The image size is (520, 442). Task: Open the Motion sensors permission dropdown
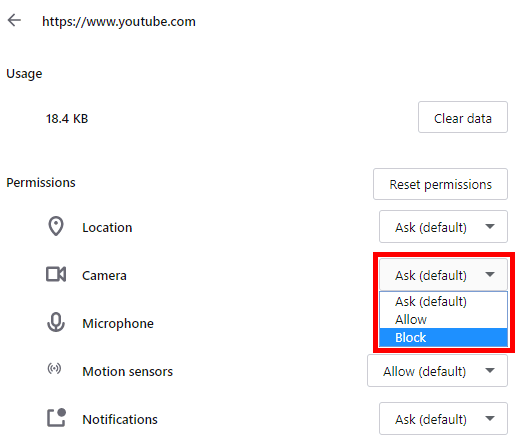click(x=437, y=371)
